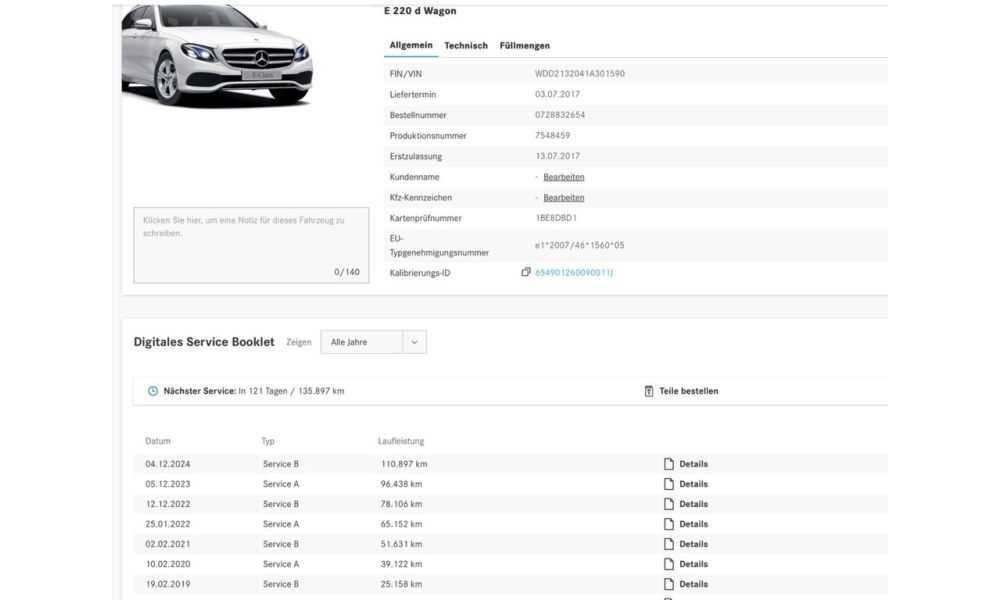Click the clock icon beside Nächster Service
Viewport: 1000px width, 600px height.
coord(153,391)
